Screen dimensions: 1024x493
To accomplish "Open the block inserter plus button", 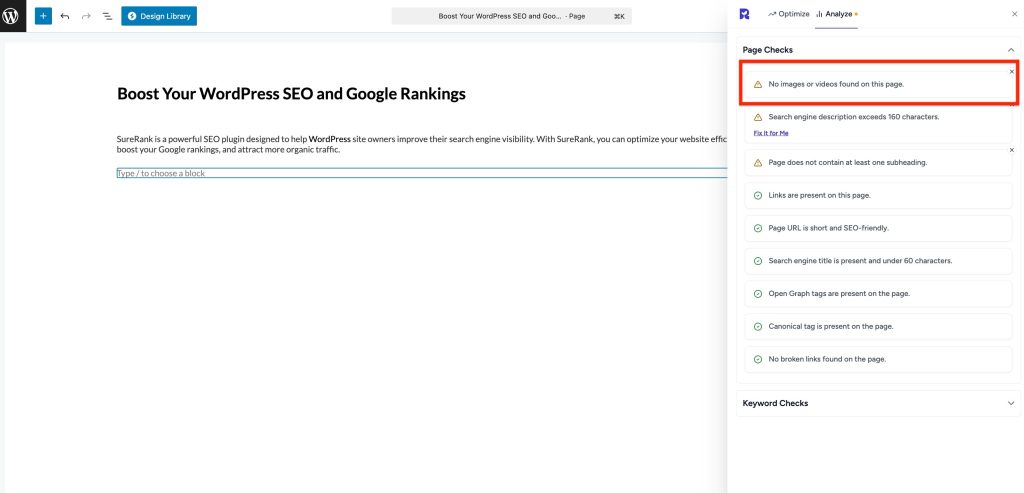I will click(43, 16).
